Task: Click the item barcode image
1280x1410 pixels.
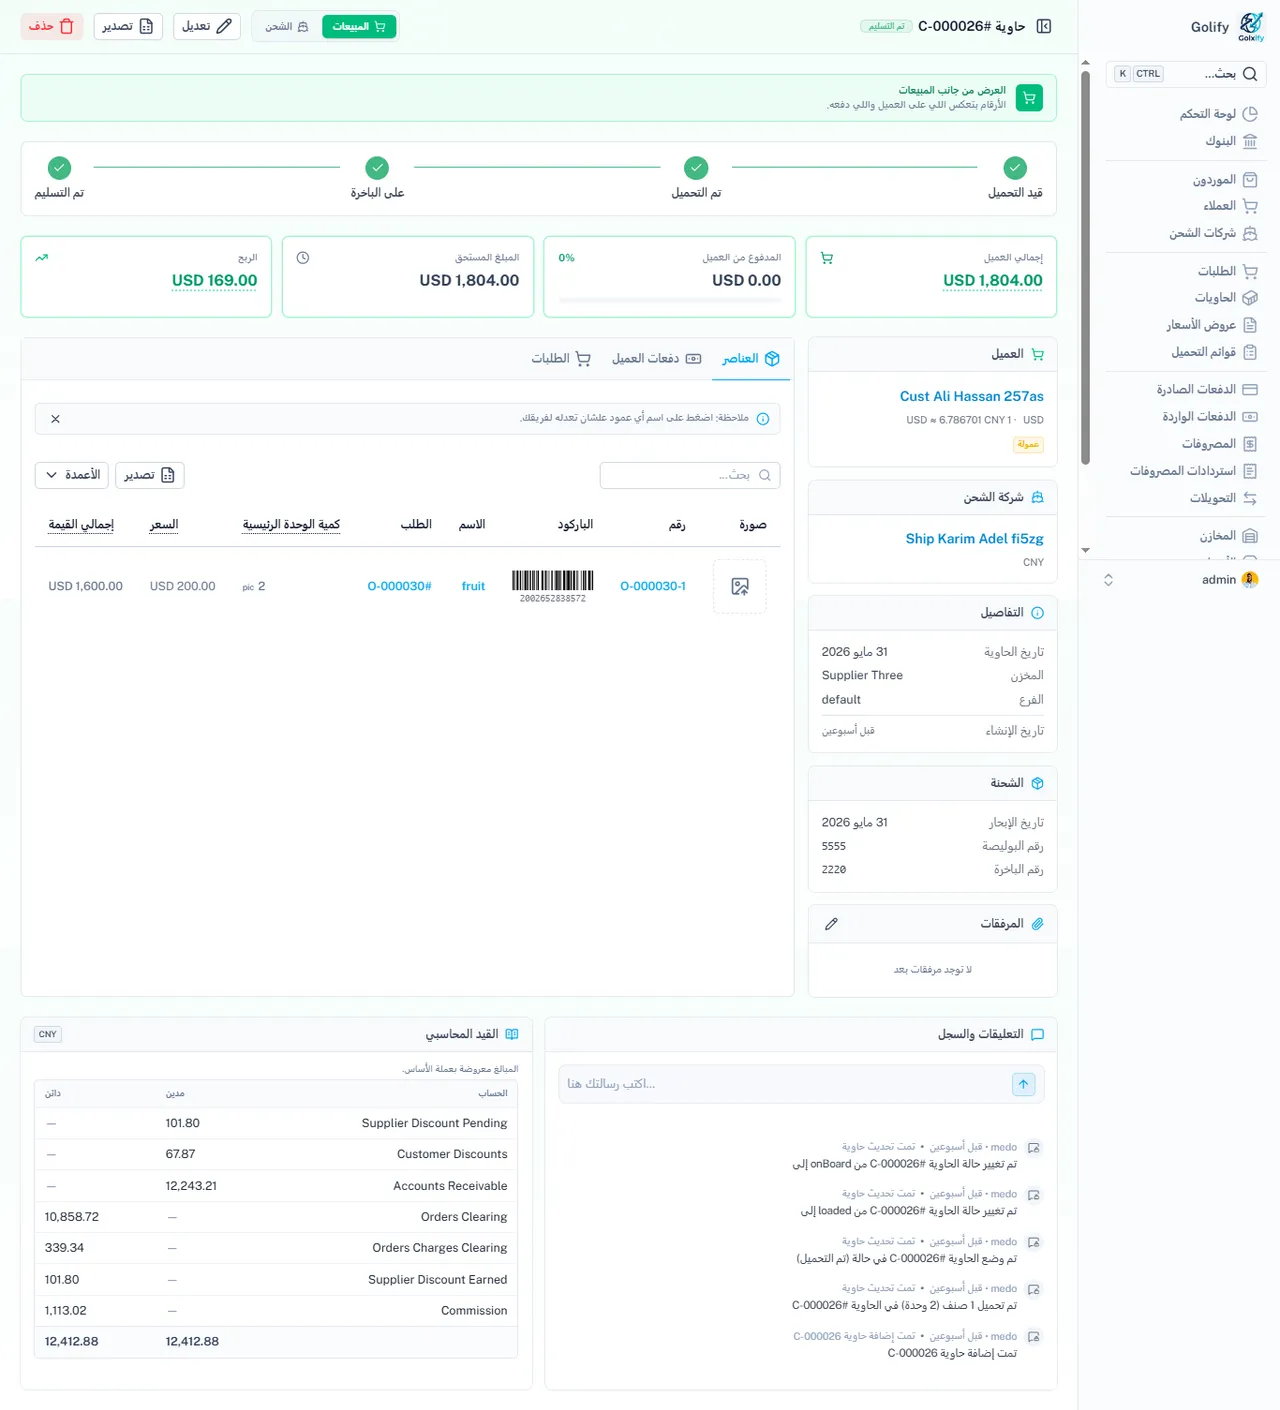Action: point(553,586)
